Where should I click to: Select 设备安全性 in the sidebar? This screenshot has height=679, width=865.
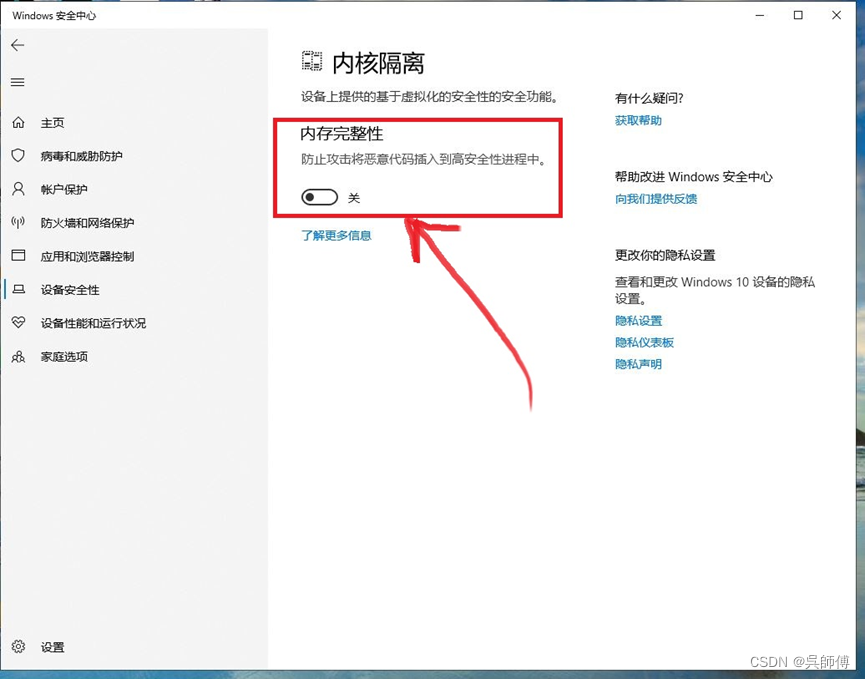tap(70, 290)
